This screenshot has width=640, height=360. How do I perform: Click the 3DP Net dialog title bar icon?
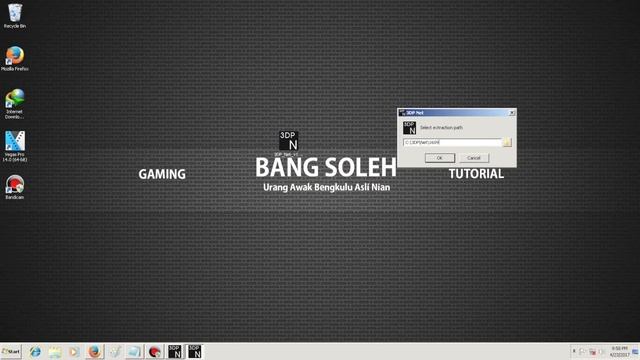pyautogui.click(x=402, y=113)
